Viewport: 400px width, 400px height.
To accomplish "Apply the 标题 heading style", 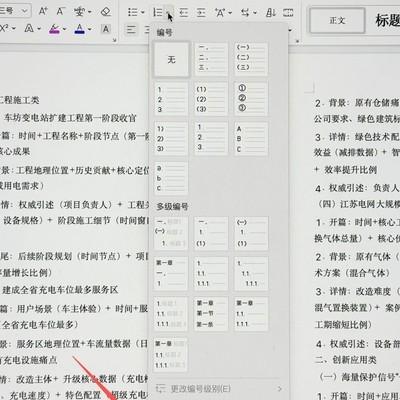I will coord(387,21).
